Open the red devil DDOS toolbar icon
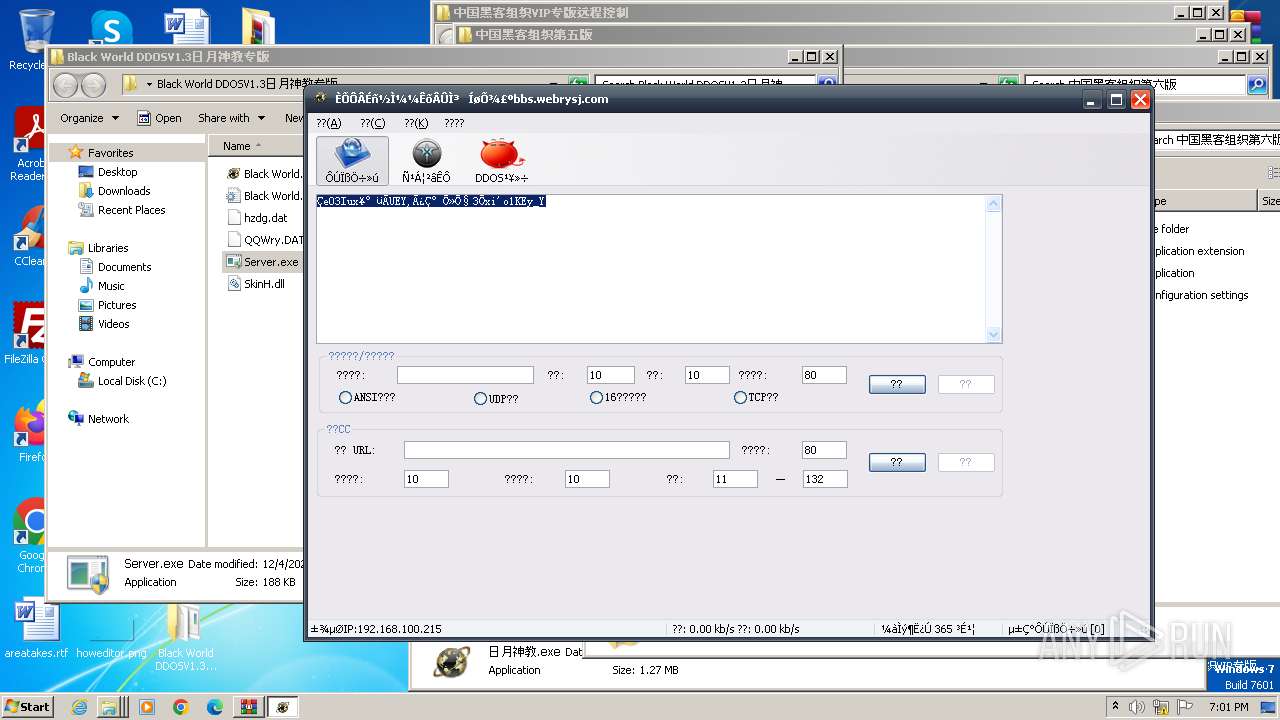The image size is (1280, 720). tap(501, 160)
